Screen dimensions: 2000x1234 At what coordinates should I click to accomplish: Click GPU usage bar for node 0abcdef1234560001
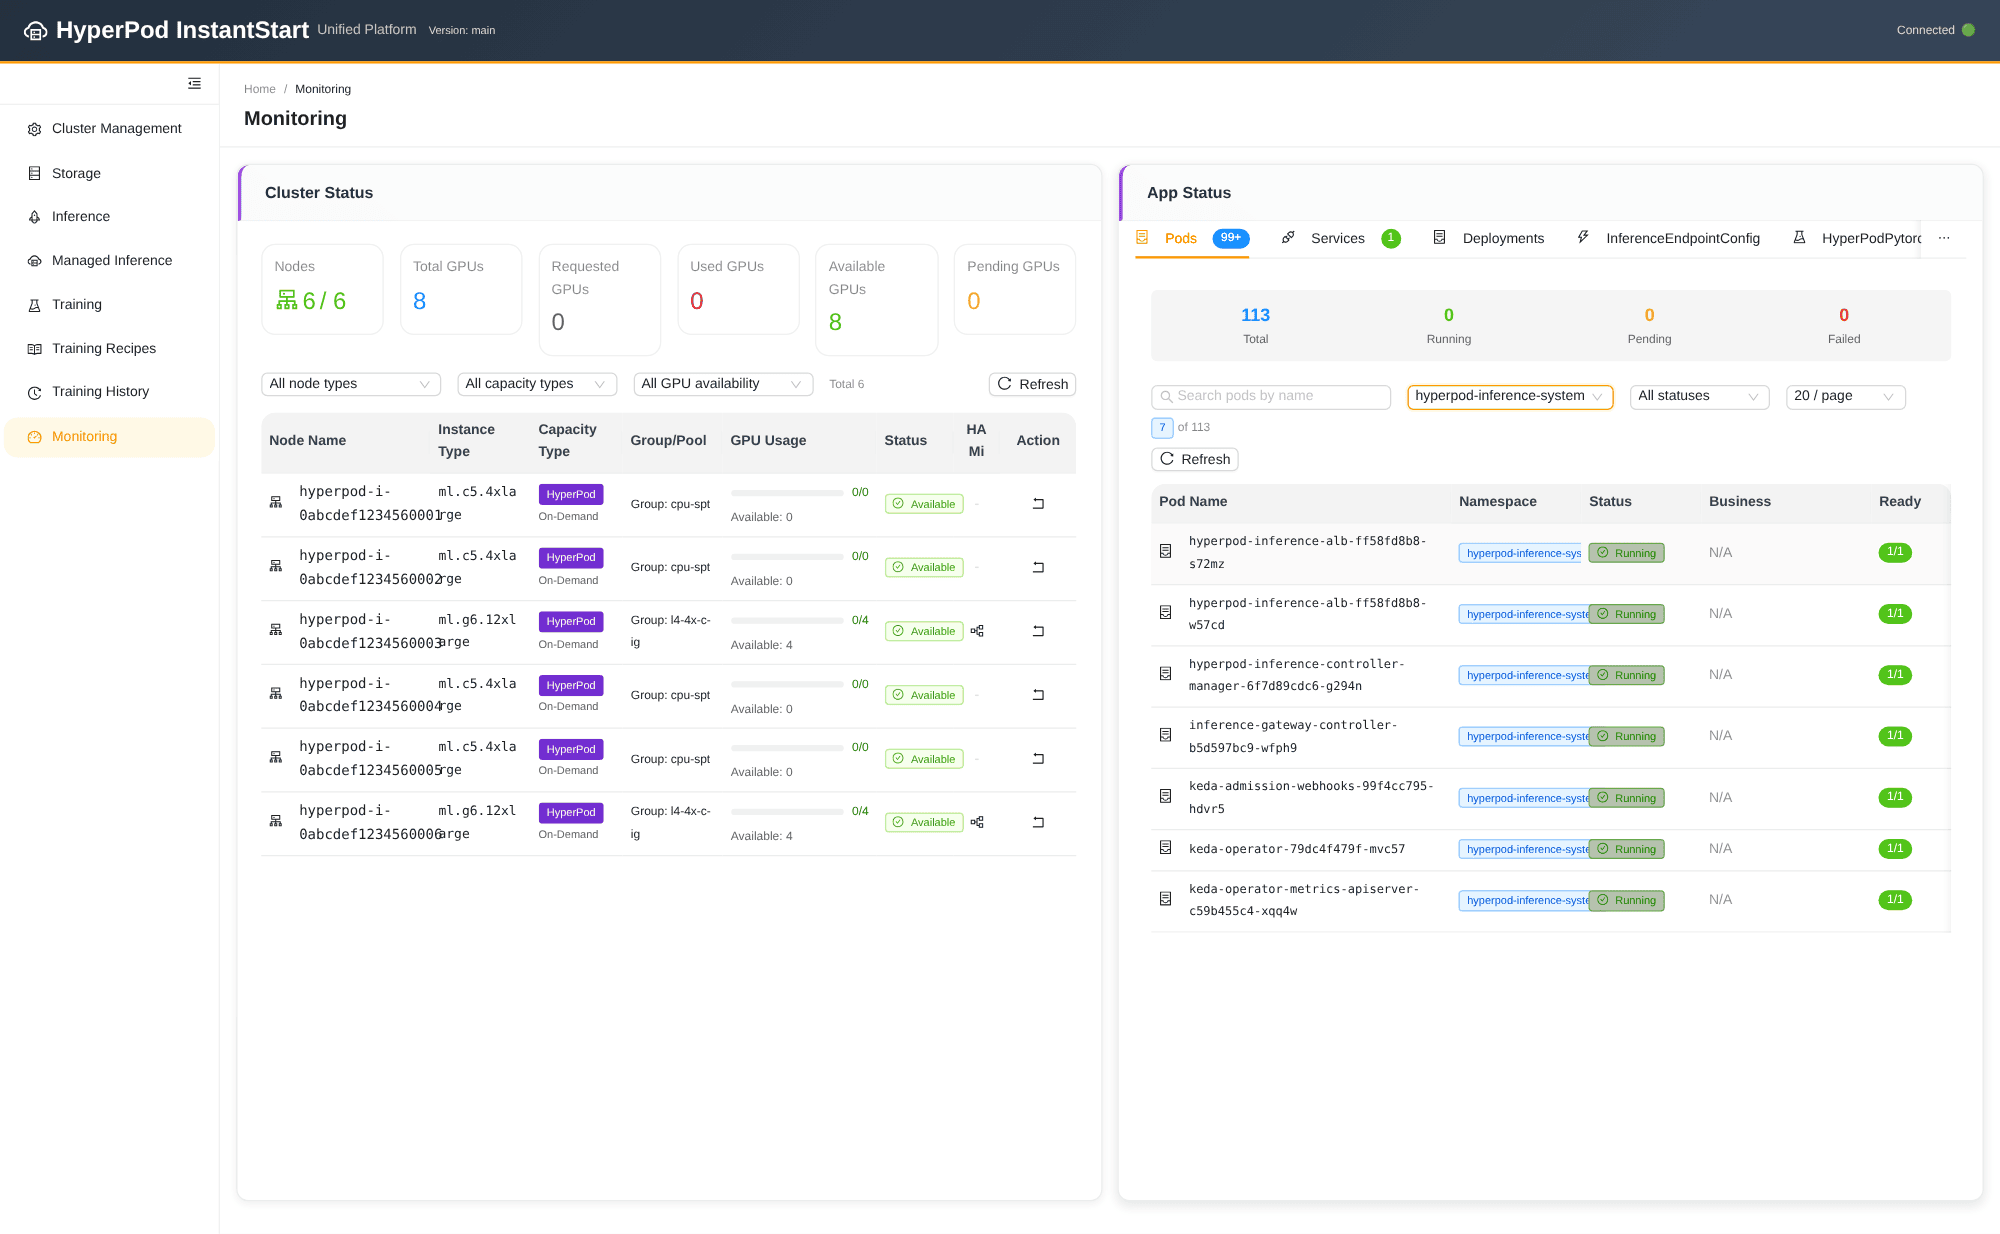tap(787, 493)
